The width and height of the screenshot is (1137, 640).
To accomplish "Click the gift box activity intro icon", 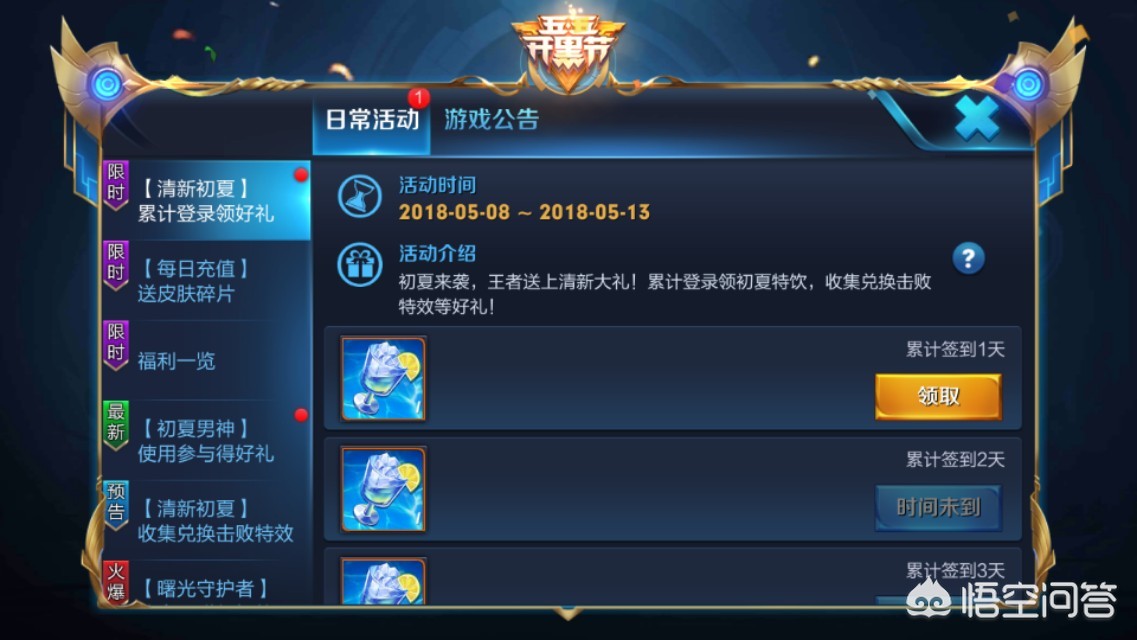I will pyautogui.click(x=359, y=265).
